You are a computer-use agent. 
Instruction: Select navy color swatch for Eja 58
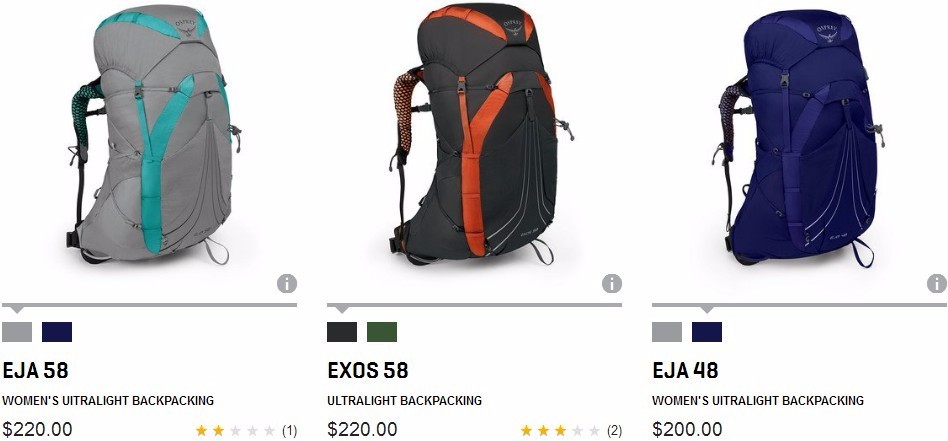tap(57, 332)
